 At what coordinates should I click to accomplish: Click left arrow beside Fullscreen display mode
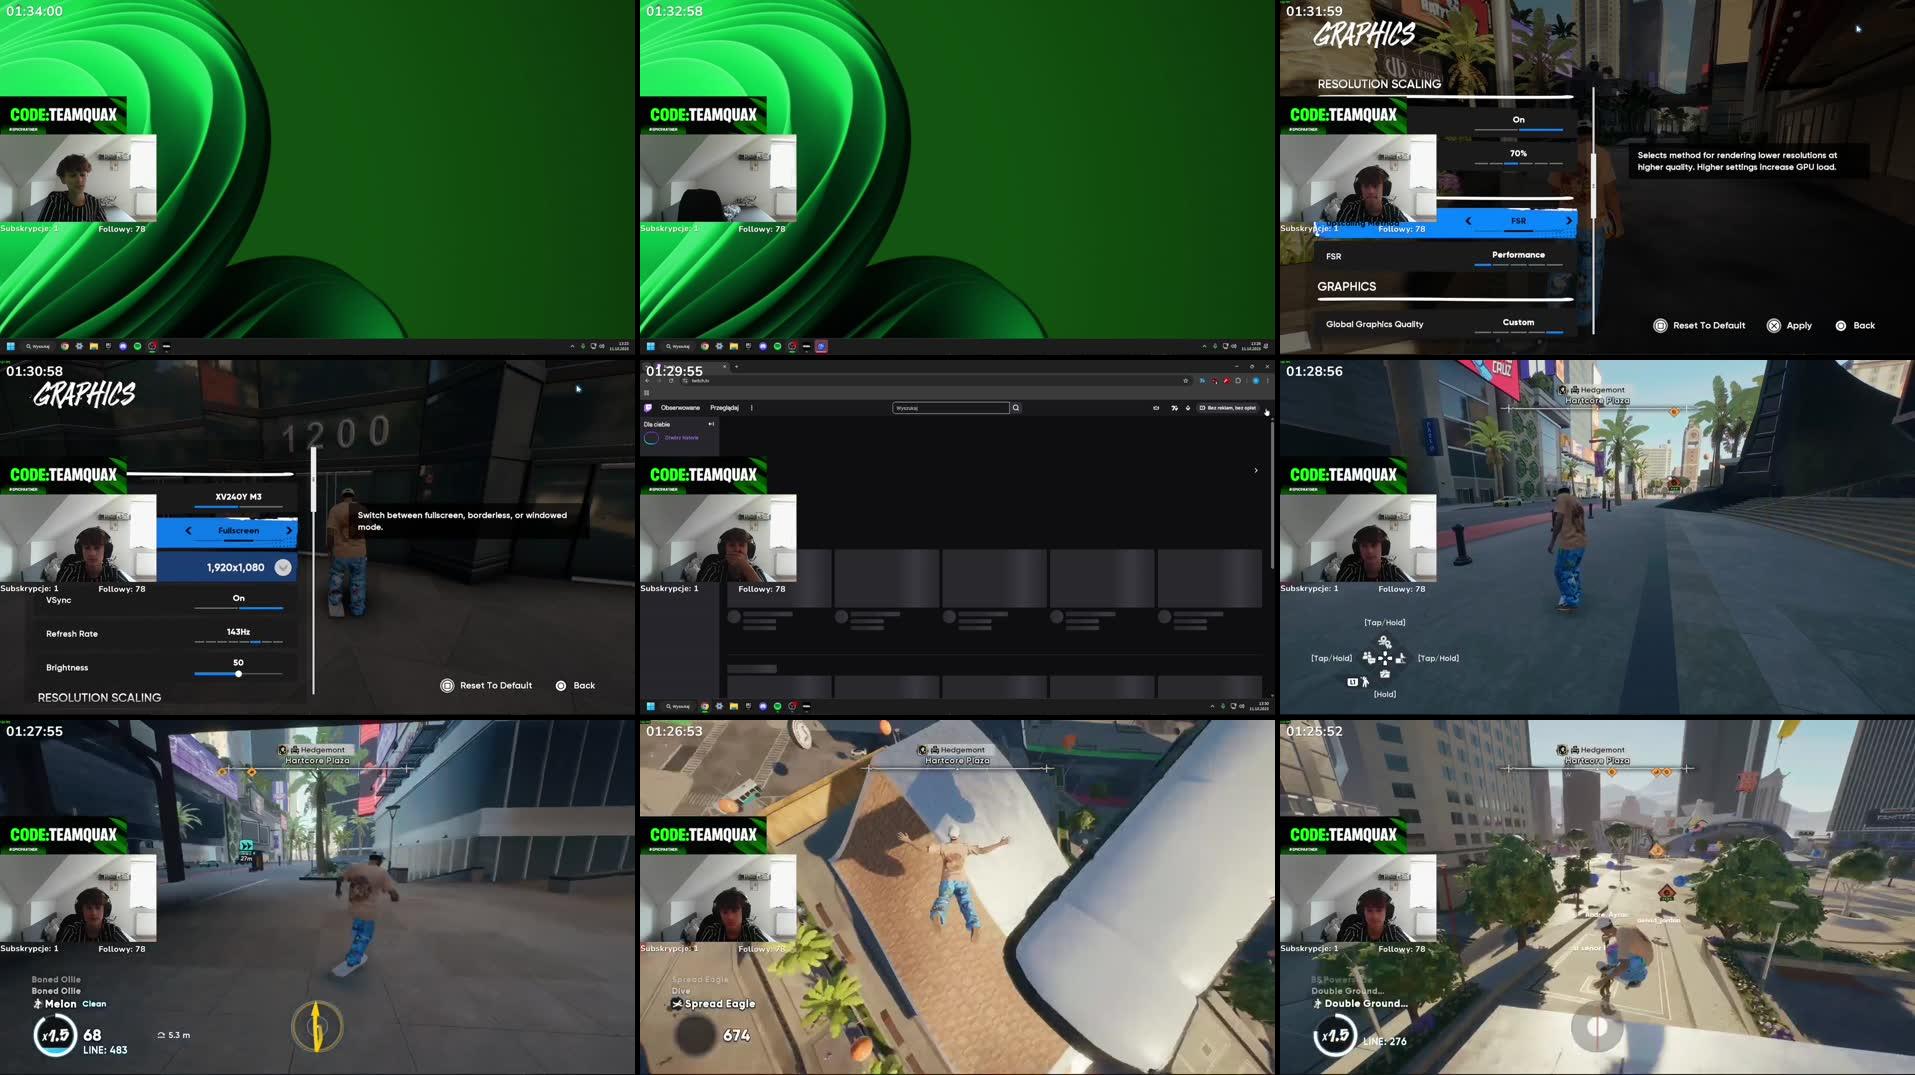tap(188, 531)
